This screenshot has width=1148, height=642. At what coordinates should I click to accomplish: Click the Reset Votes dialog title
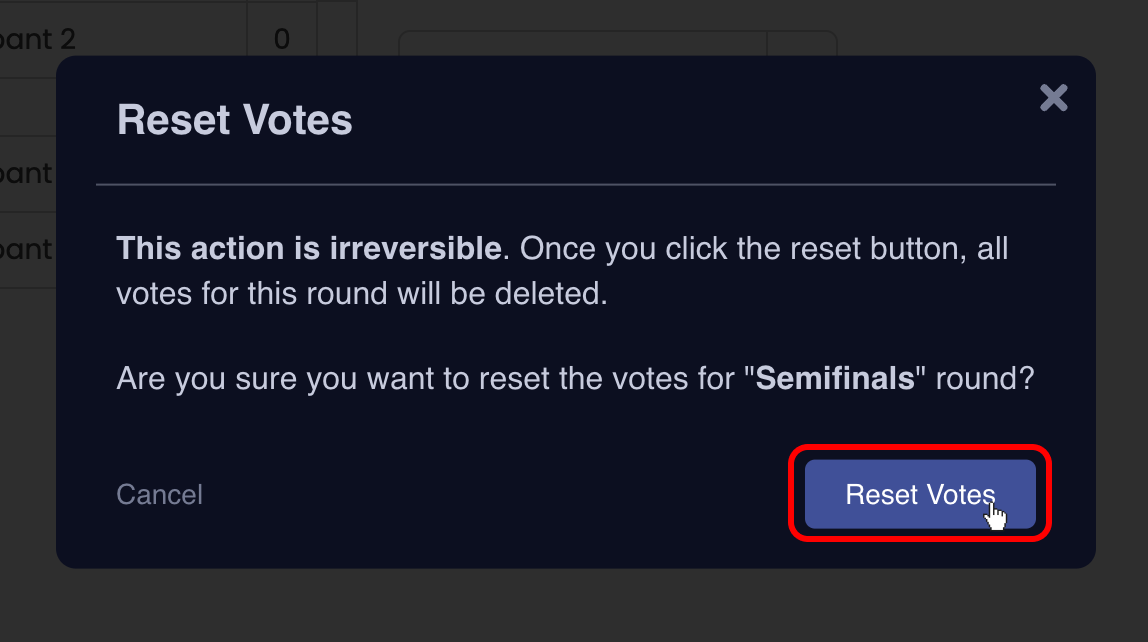(x=235, y=119)
